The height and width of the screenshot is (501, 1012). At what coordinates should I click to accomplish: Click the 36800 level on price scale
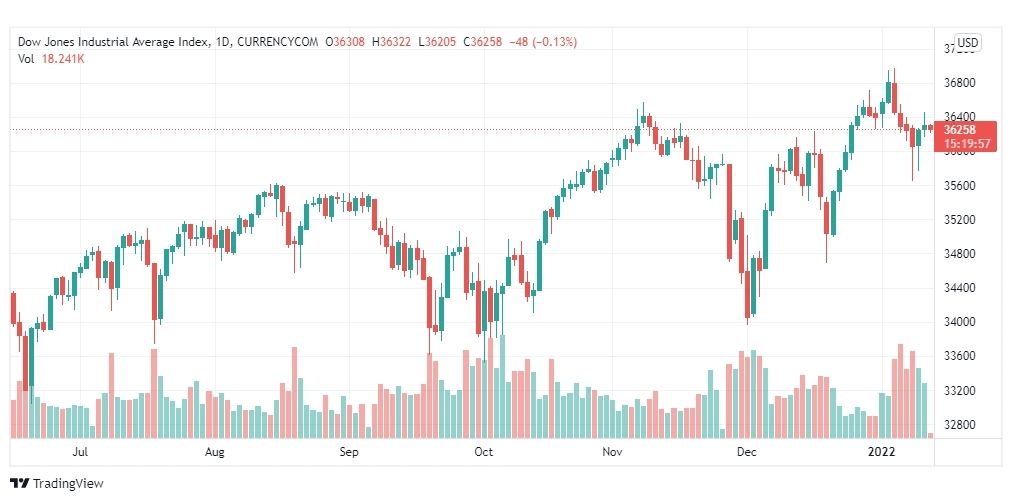(959, 83)
